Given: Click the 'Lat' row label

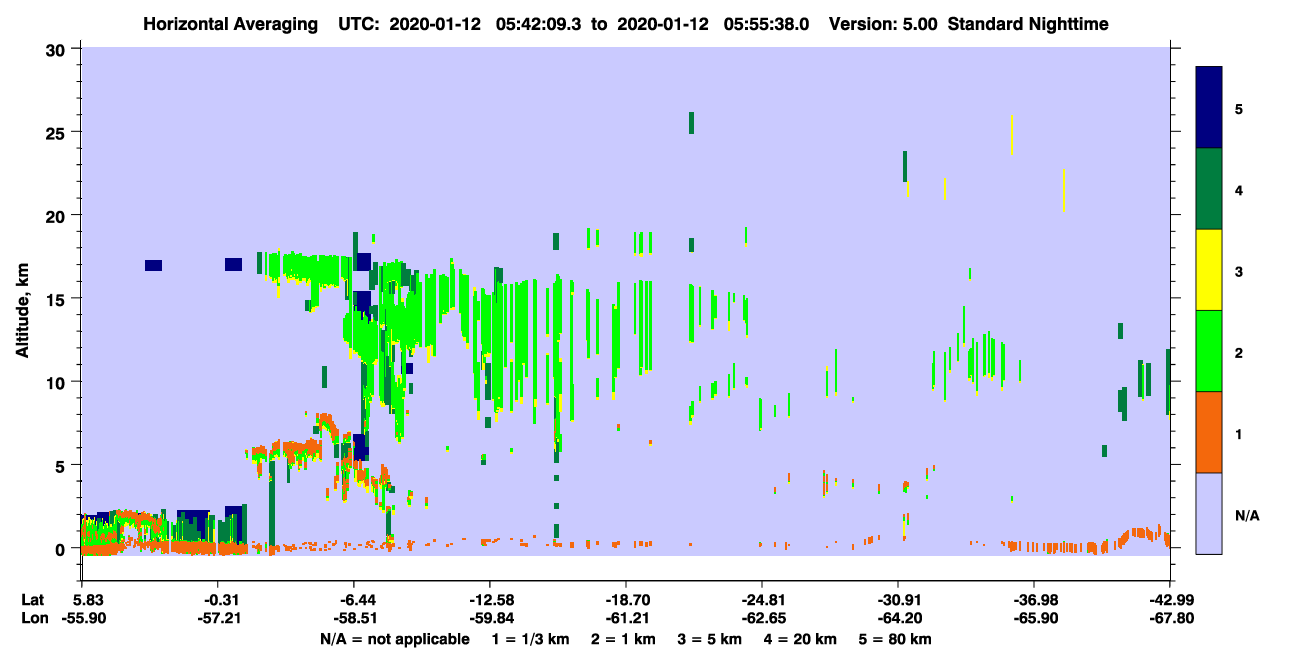Looking at the screenshot, I should (32, 600).
